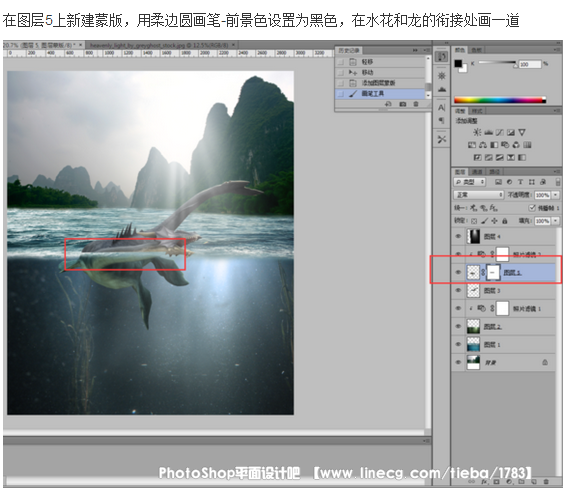Switch to the 路径 paths tab
This screenshot has height=490, width=582.
click(x=494, y=172)
